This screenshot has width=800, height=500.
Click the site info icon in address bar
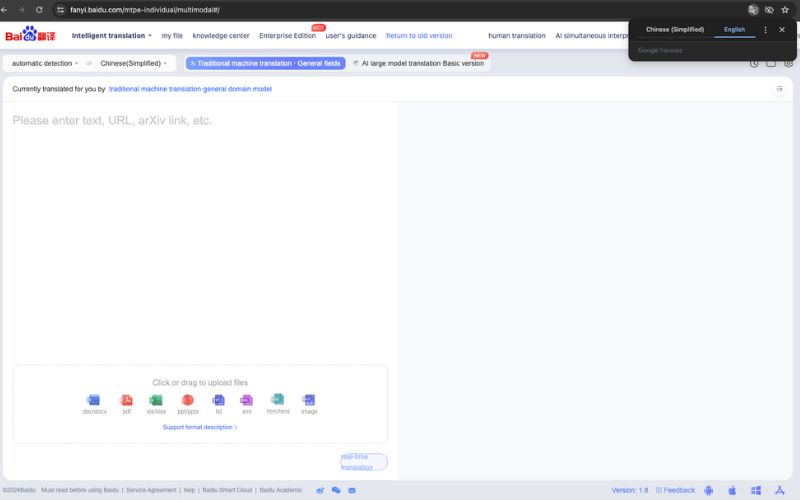coord(60,10)
